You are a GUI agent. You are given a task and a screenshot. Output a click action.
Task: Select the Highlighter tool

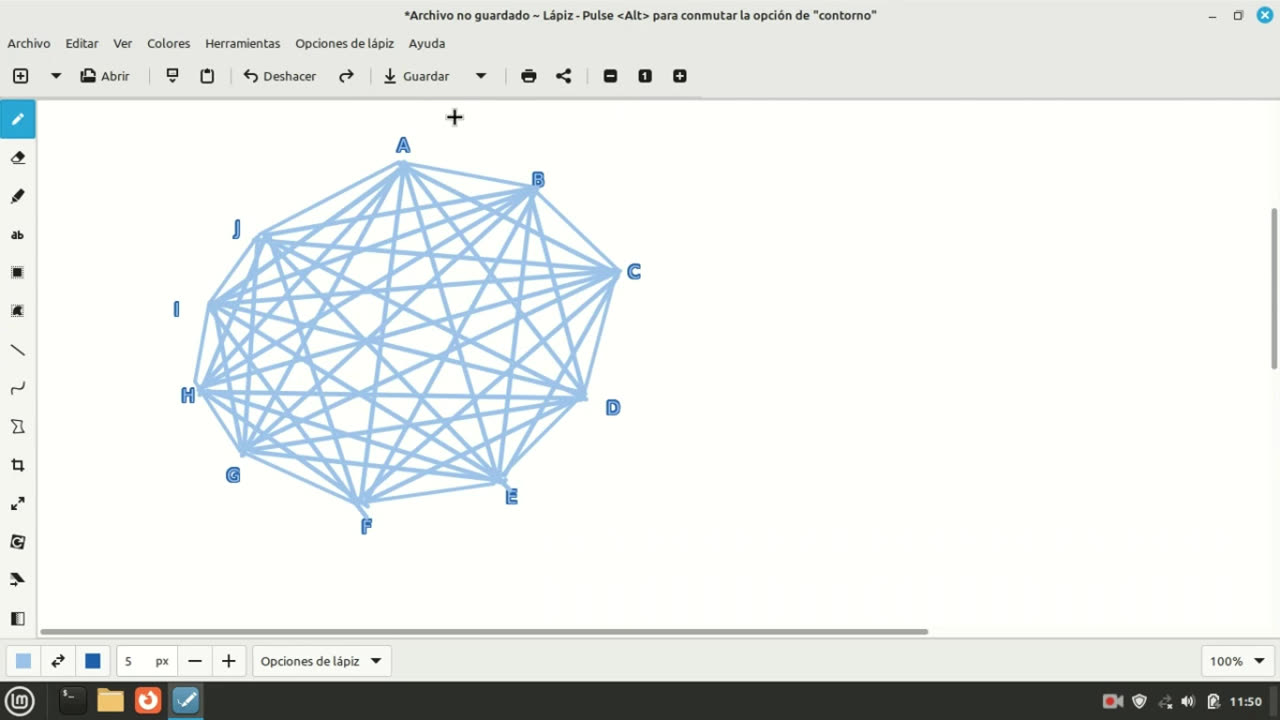click(x=18, y=196)
